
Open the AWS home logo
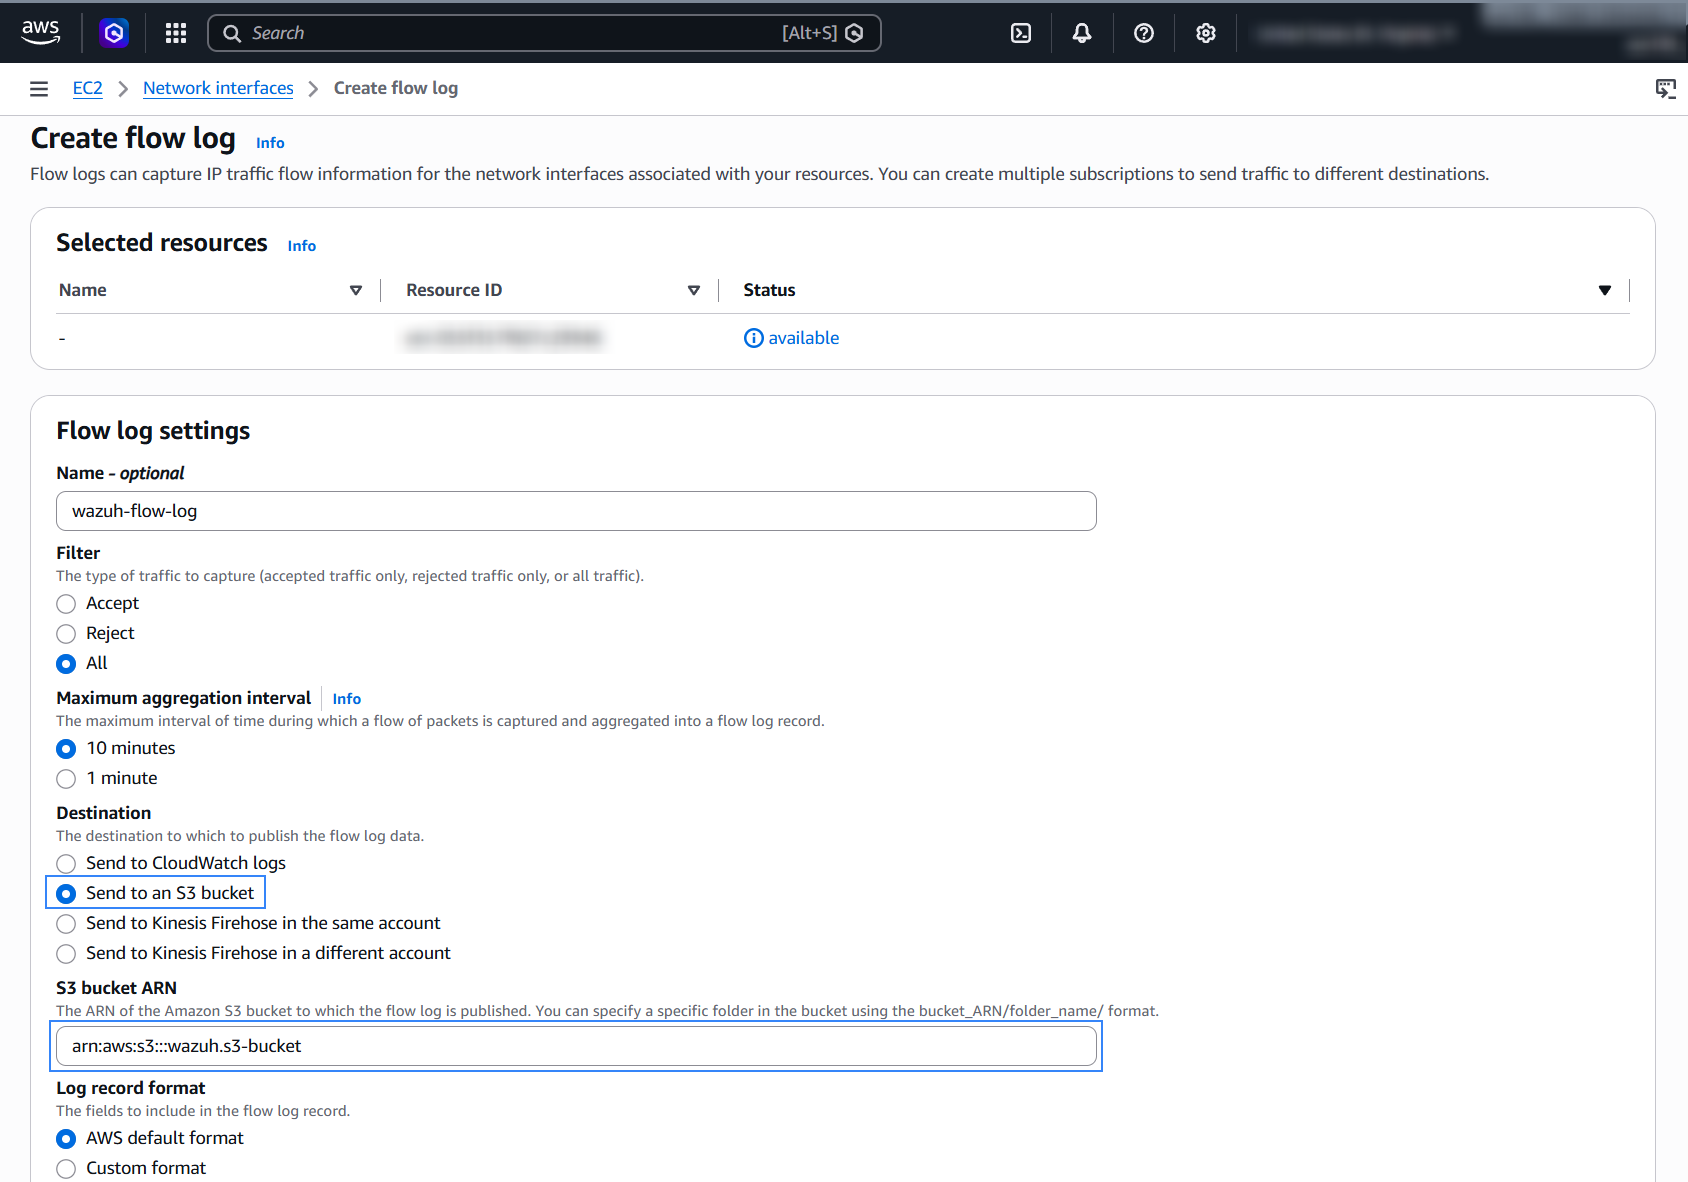41,32
